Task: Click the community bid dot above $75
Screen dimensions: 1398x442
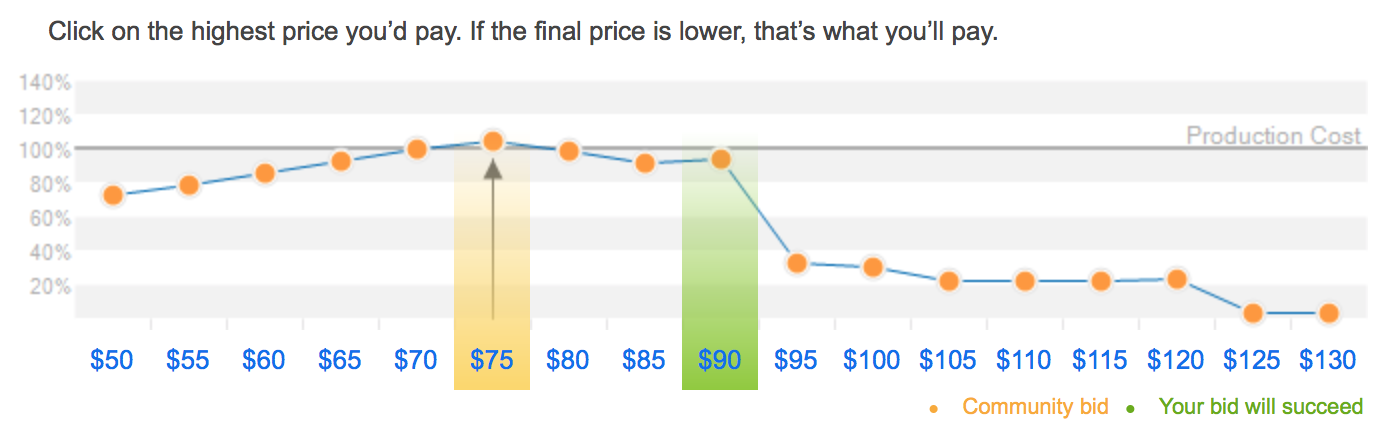Action: [492, 142]
